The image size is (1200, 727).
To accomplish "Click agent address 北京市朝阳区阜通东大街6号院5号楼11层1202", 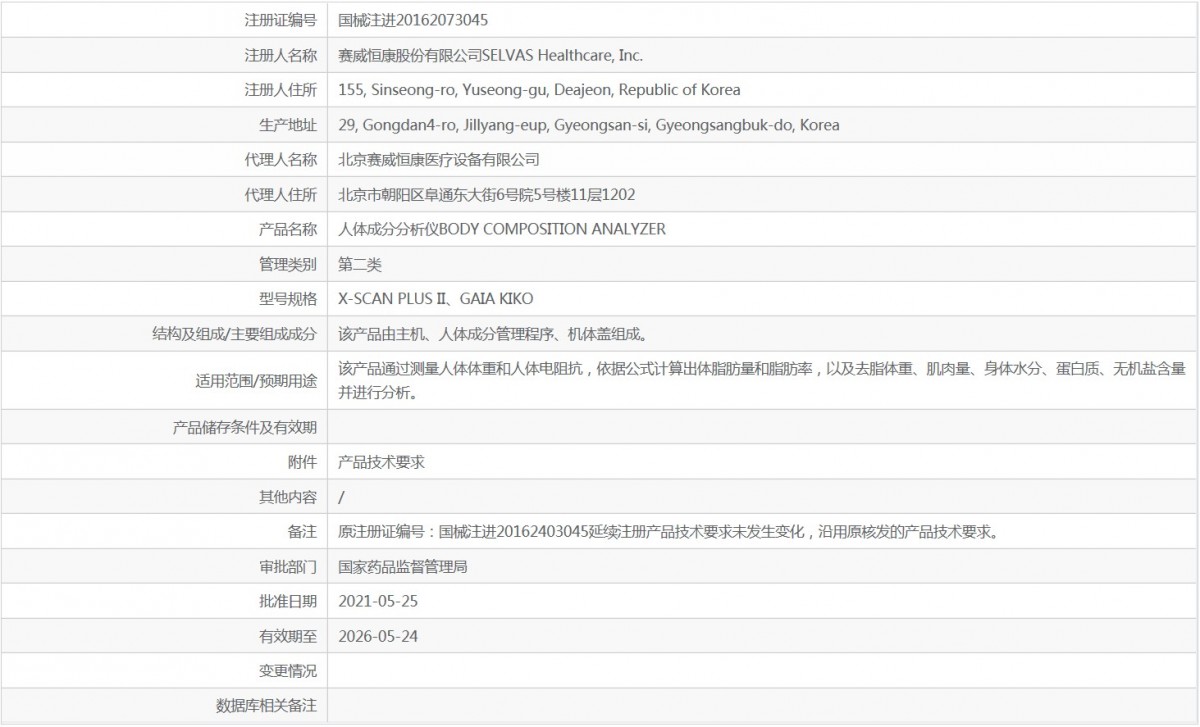I will click(x=487, y=195).
